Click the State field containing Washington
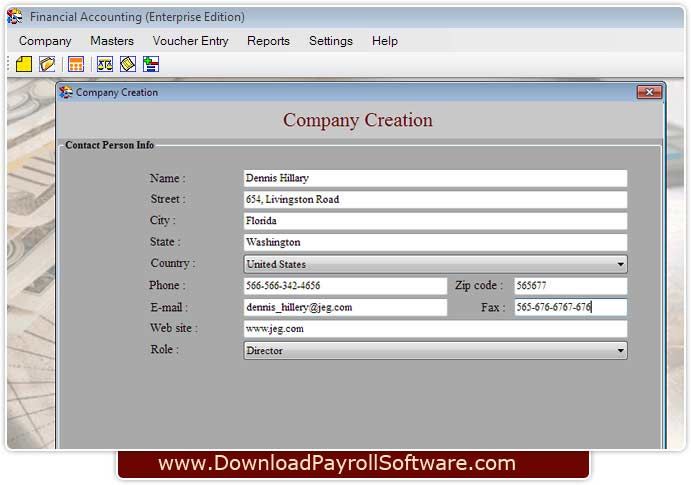The image size is (691, 485). 435,242
